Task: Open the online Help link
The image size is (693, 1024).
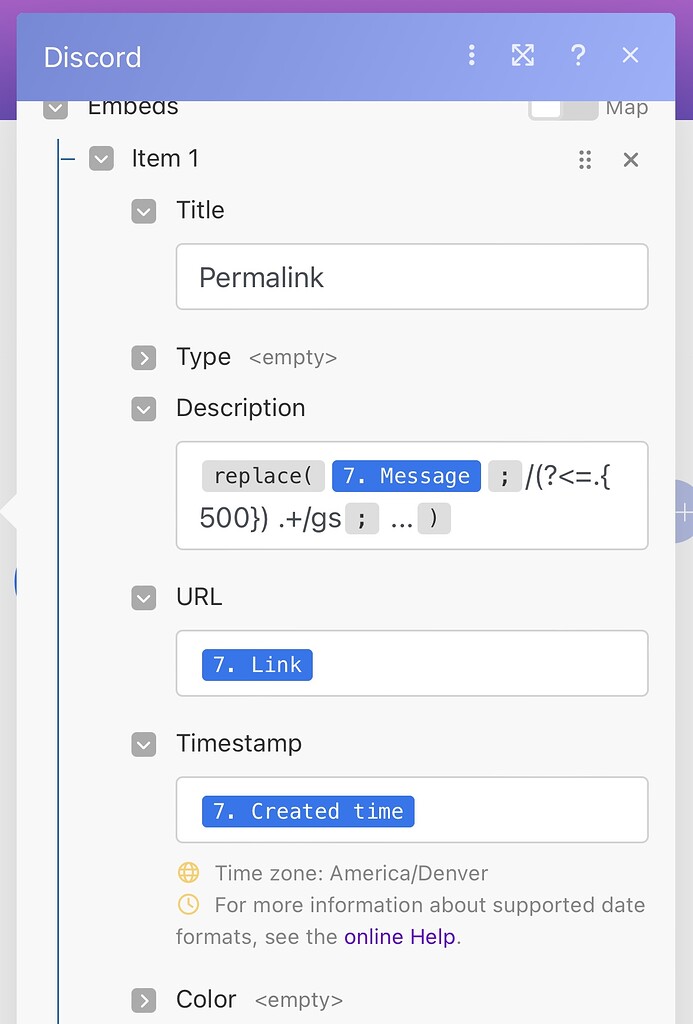Action: [399, 937]
